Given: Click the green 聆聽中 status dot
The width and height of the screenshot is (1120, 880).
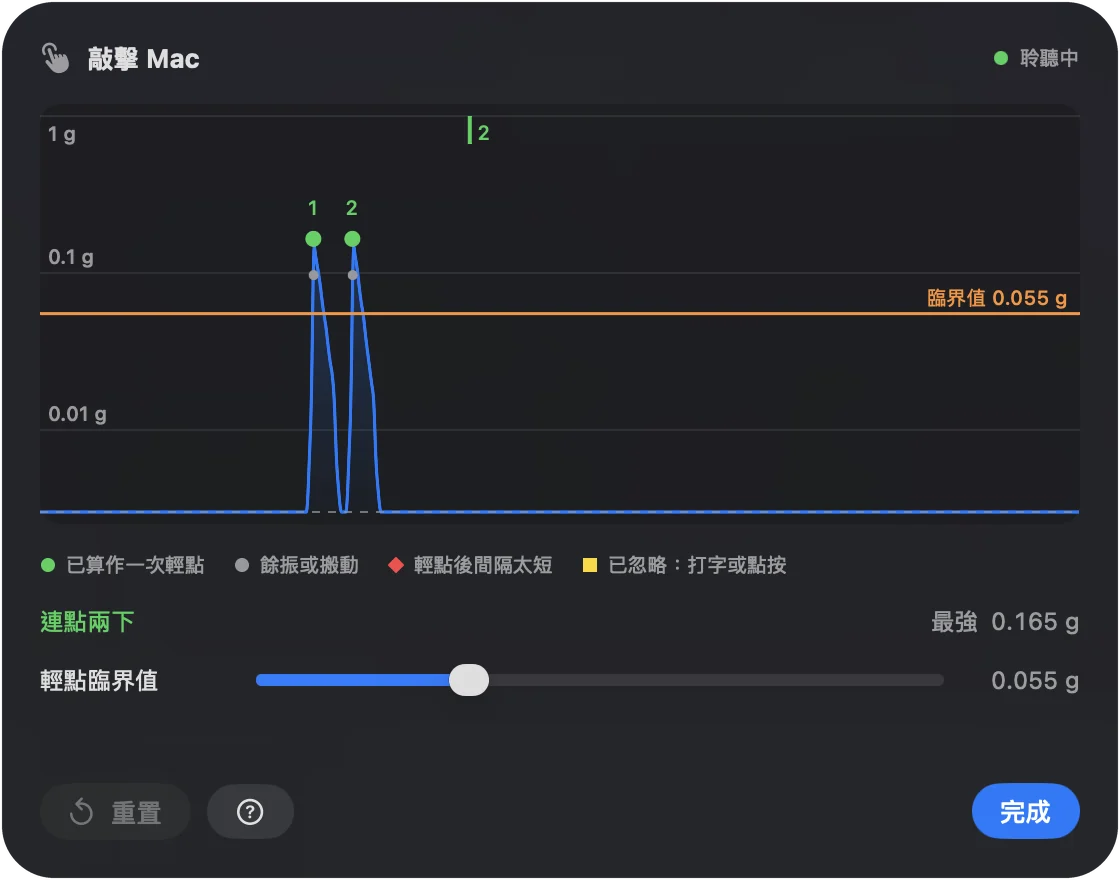Looking at the screenshot, I should 1001,58.
